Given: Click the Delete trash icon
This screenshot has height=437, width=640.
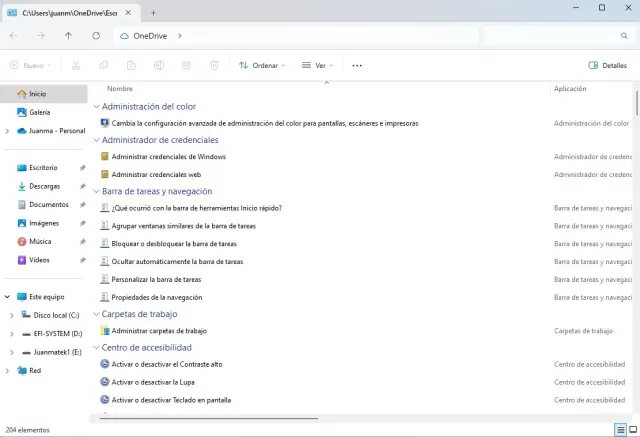Looking at the screenshot, I should (x=214, y=65).
